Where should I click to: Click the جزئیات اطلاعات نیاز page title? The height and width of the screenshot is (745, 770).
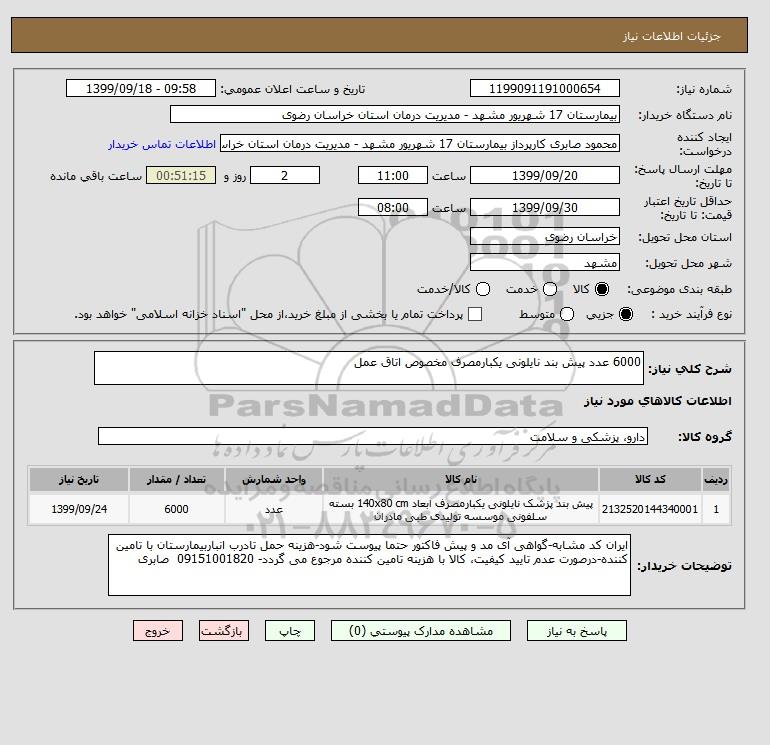671,36
